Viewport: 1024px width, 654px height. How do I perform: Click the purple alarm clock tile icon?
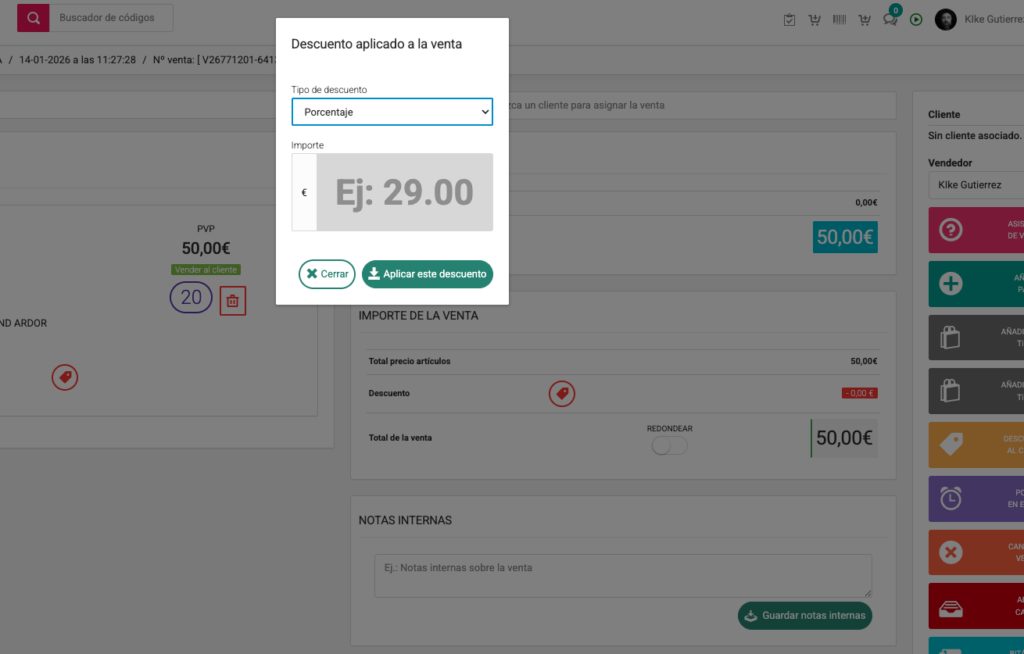pyautogui.click(x=951, y=497)
